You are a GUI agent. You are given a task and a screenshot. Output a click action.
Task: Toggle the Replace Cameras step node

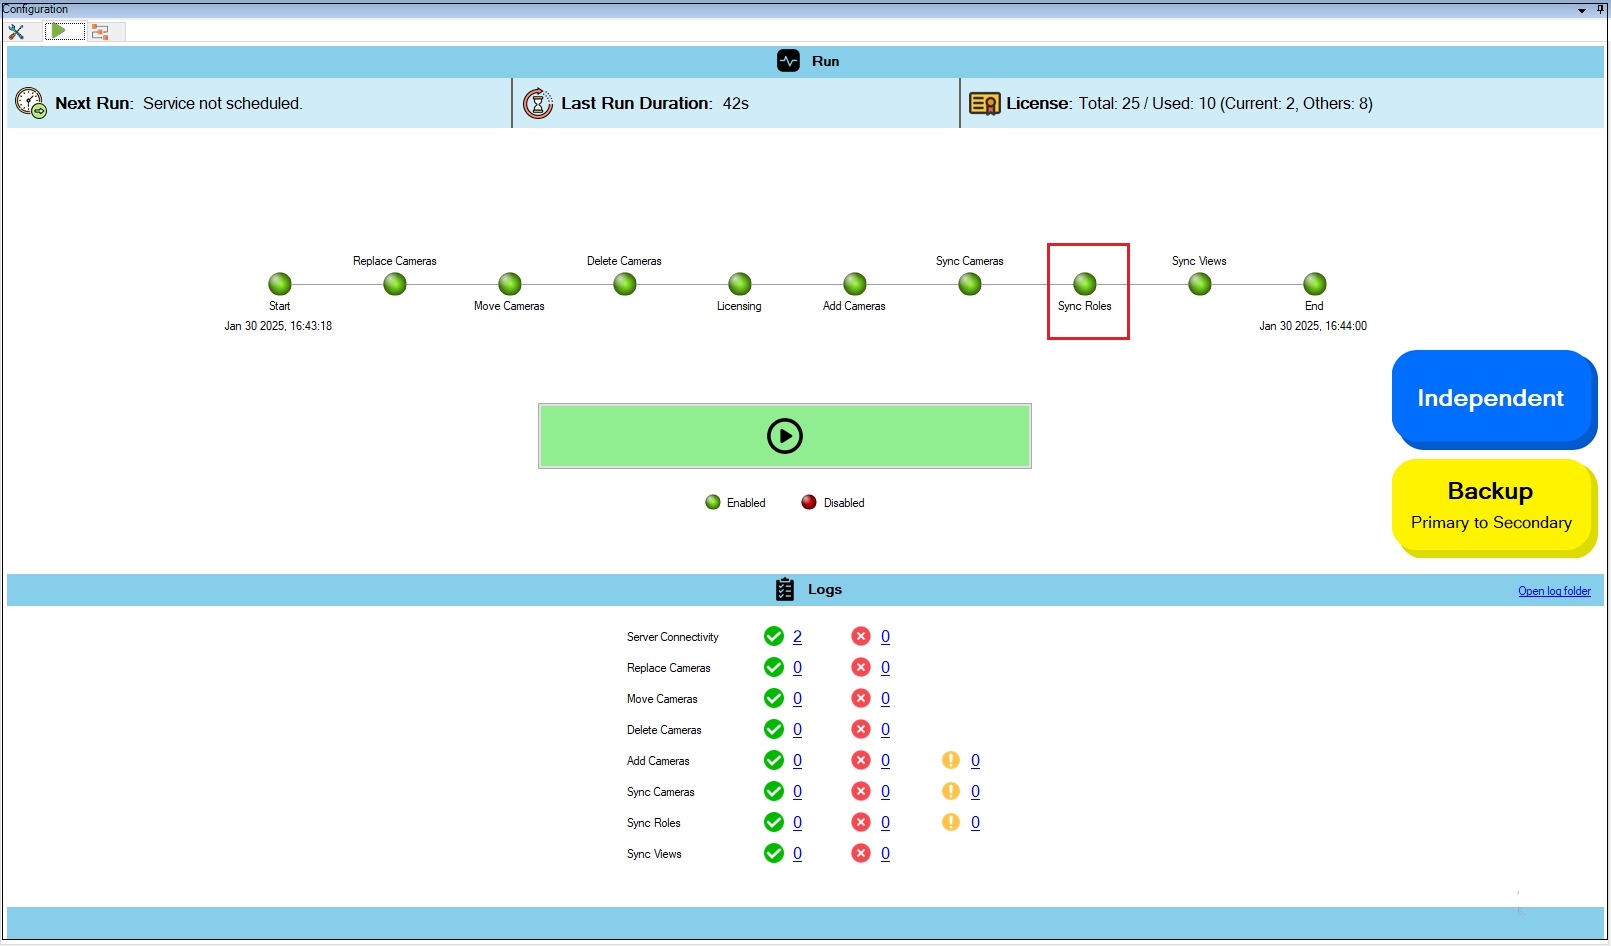coord(395,284)
